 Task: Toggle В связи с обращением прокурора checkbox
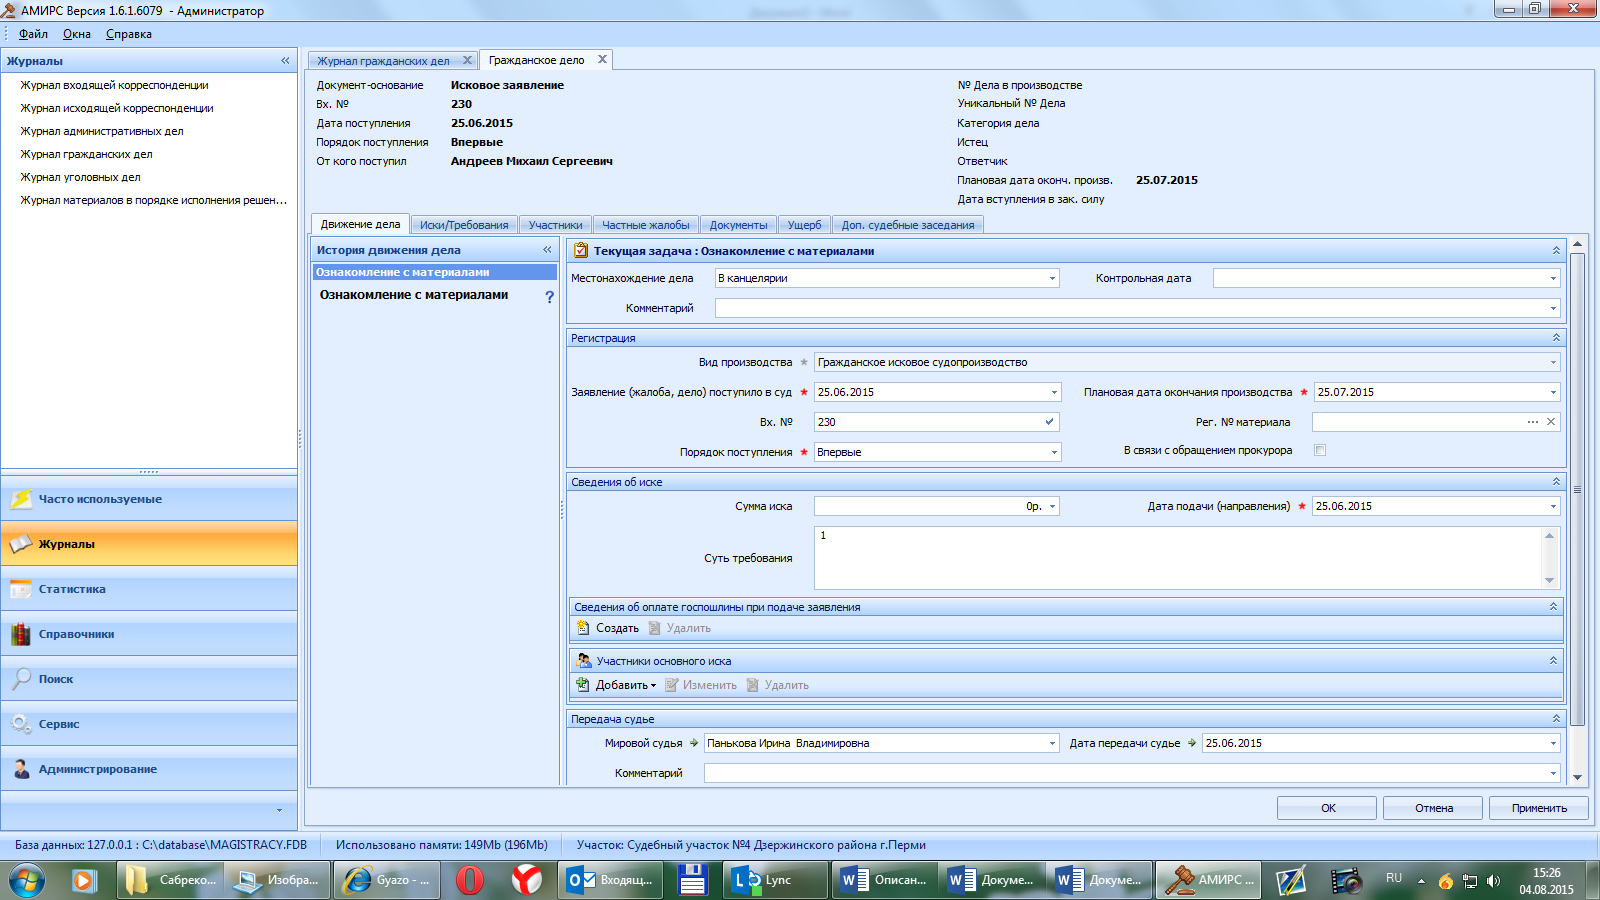point(1320,450)
